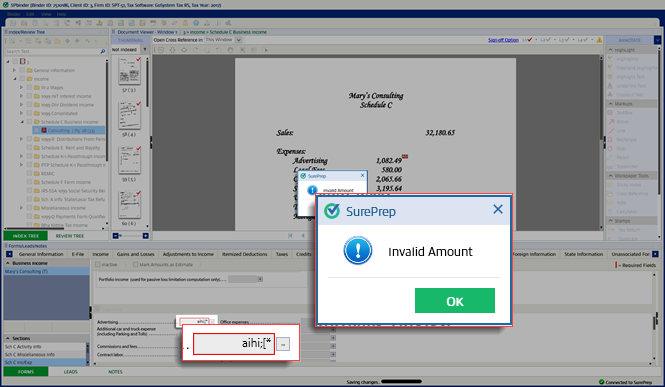Click the thumbnail zoom slider track

[x=131, y=236]
